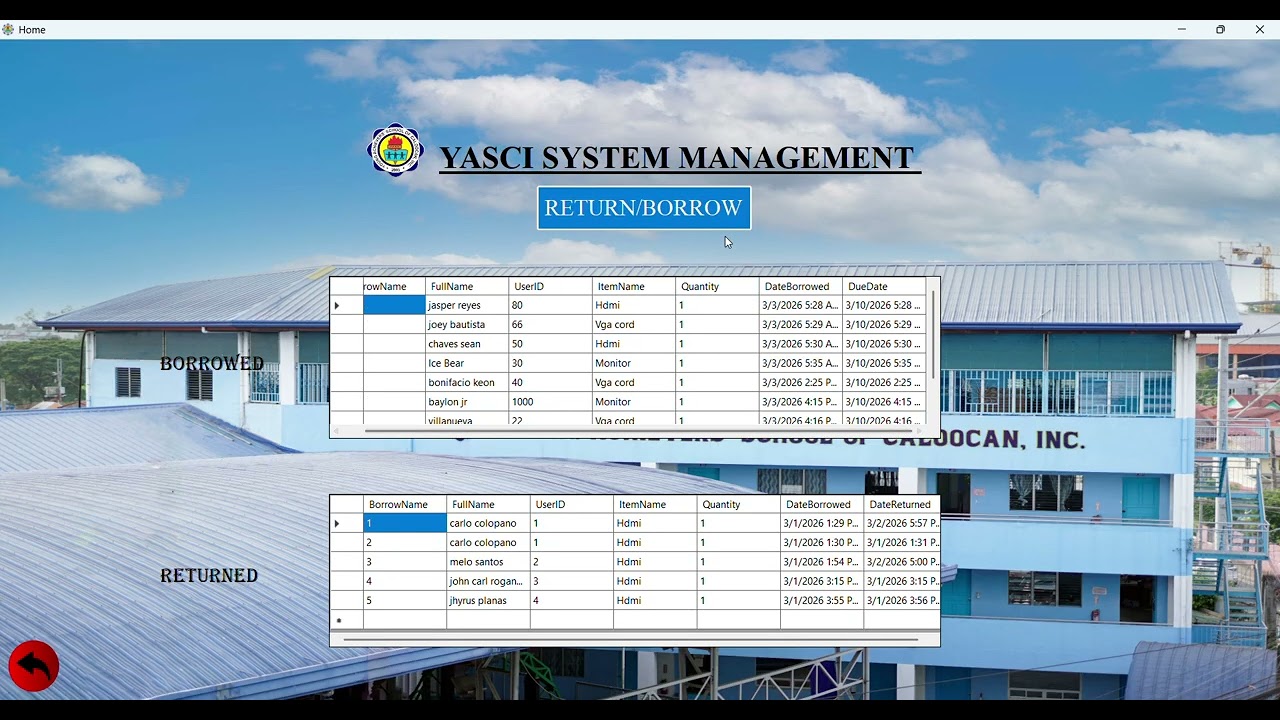Click FullName header in returned table
The height and width of the screenshot is (720, 1280).
pyautogui.click(x=488, y=504)
